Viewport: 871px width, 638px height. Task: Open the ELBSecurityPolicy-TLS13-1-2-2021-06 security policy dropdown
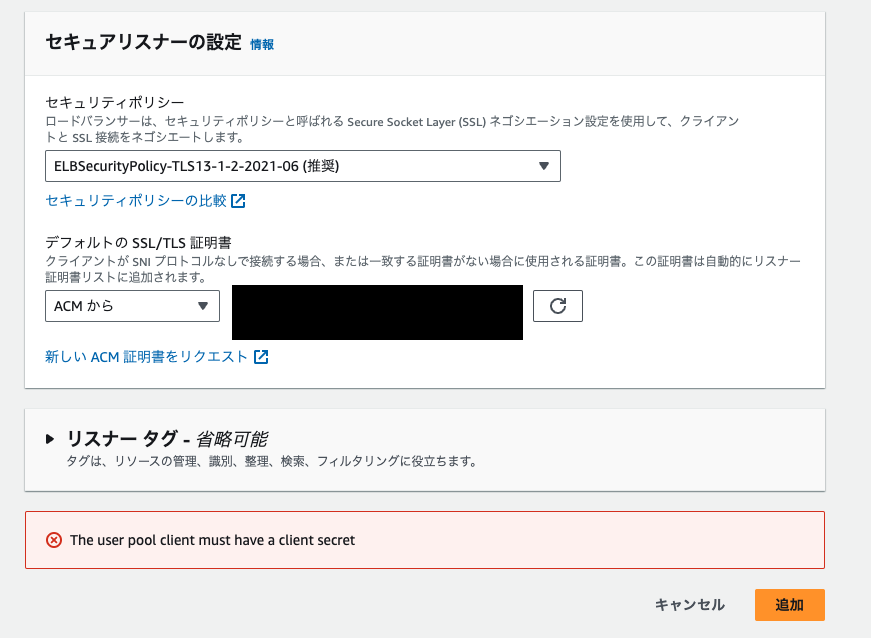coord(303,166)
